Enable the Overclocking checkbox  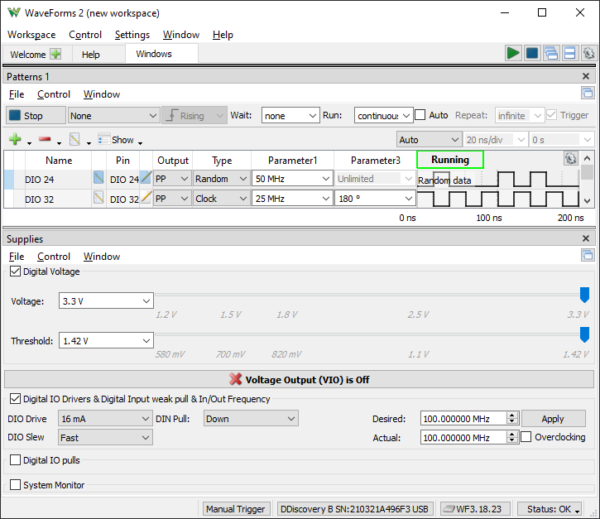click(526, 437)
